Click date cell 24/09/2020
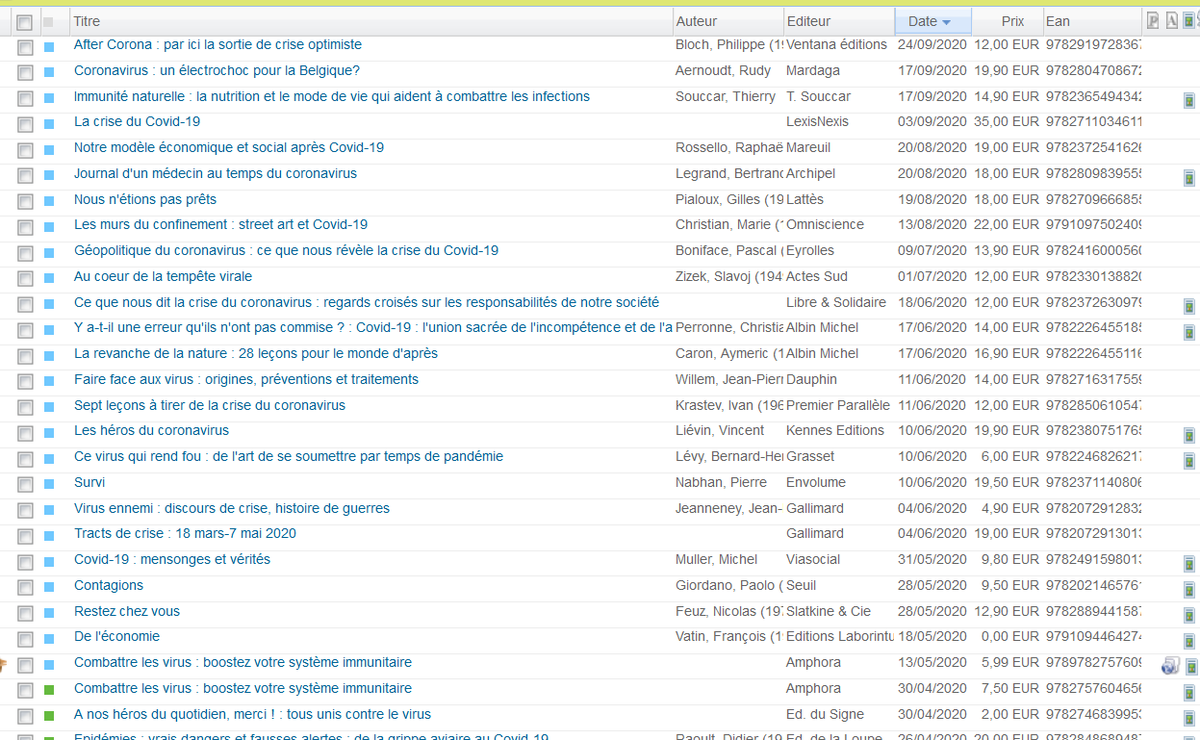 point(932,44)
